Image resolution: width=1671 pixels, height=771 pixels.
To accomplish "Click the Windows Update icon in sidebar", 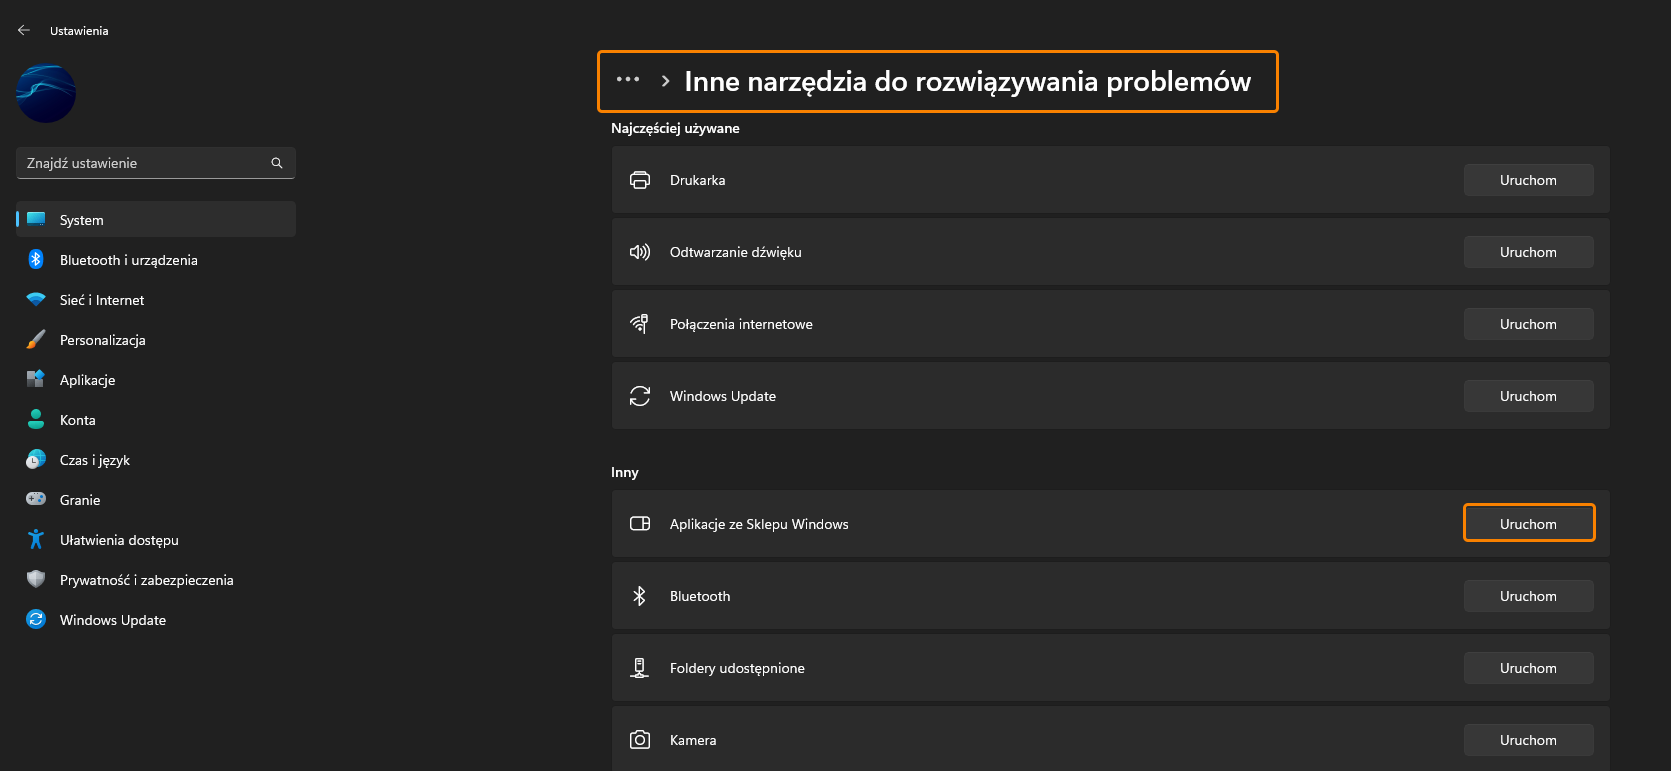I will pos(36,619).
